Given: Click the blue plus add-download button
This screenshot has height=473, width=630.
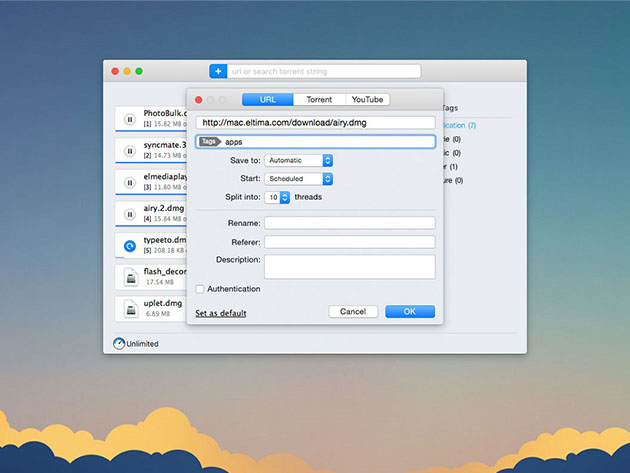Looking at the screenshot, I should (218, 71).
